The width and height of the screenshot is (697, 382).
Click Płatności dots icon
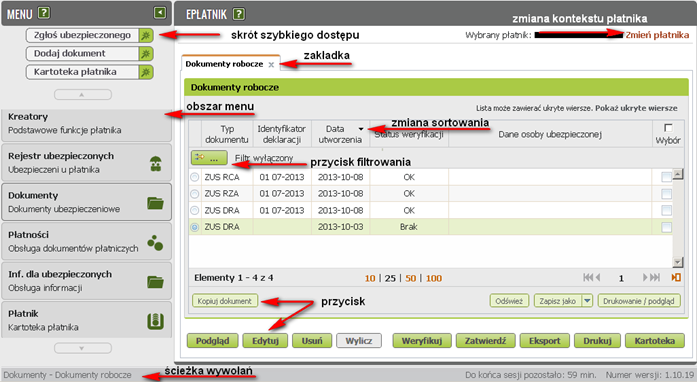(x=155, y=242)
